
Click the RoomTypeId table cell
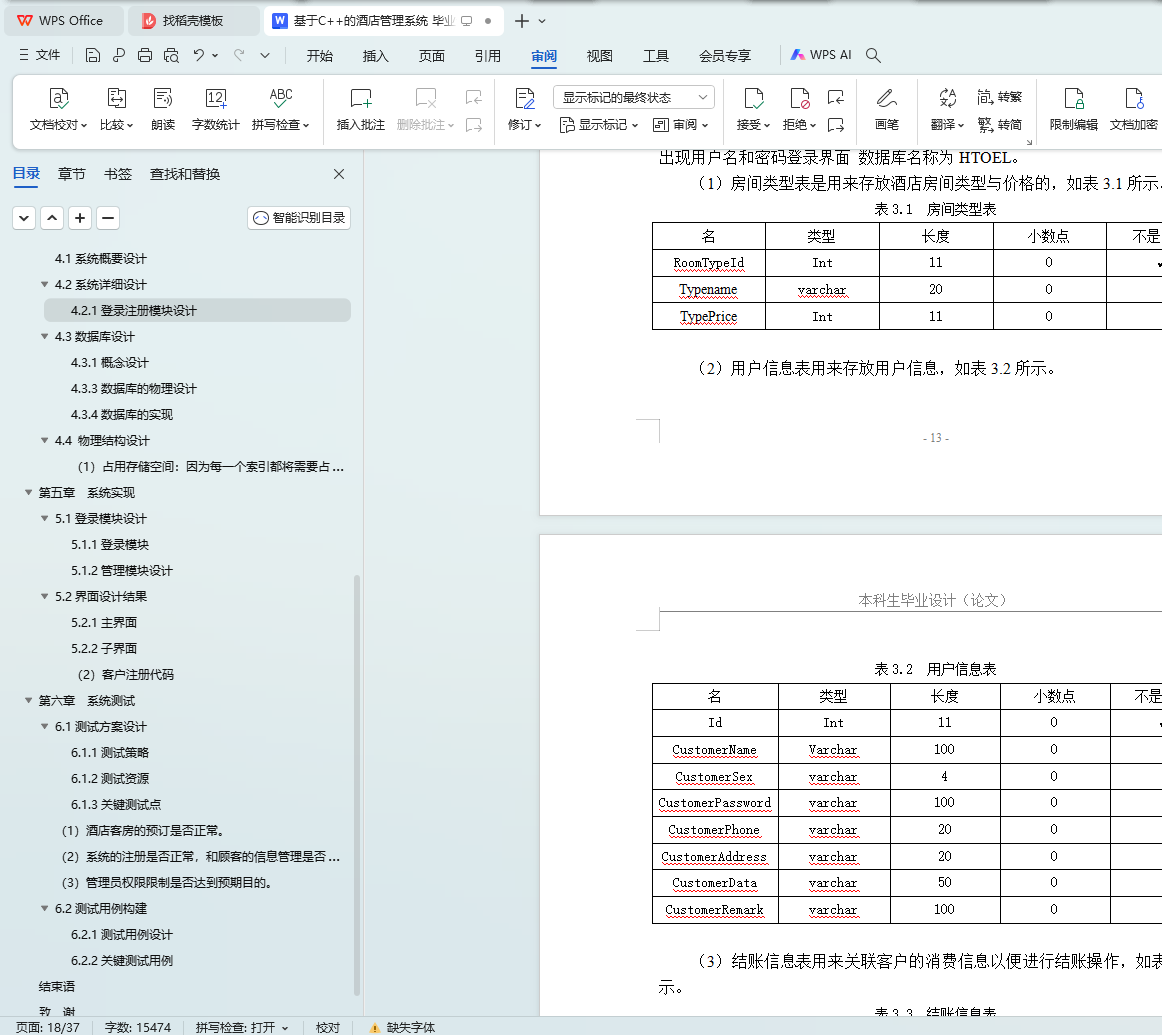pos(708,263)
